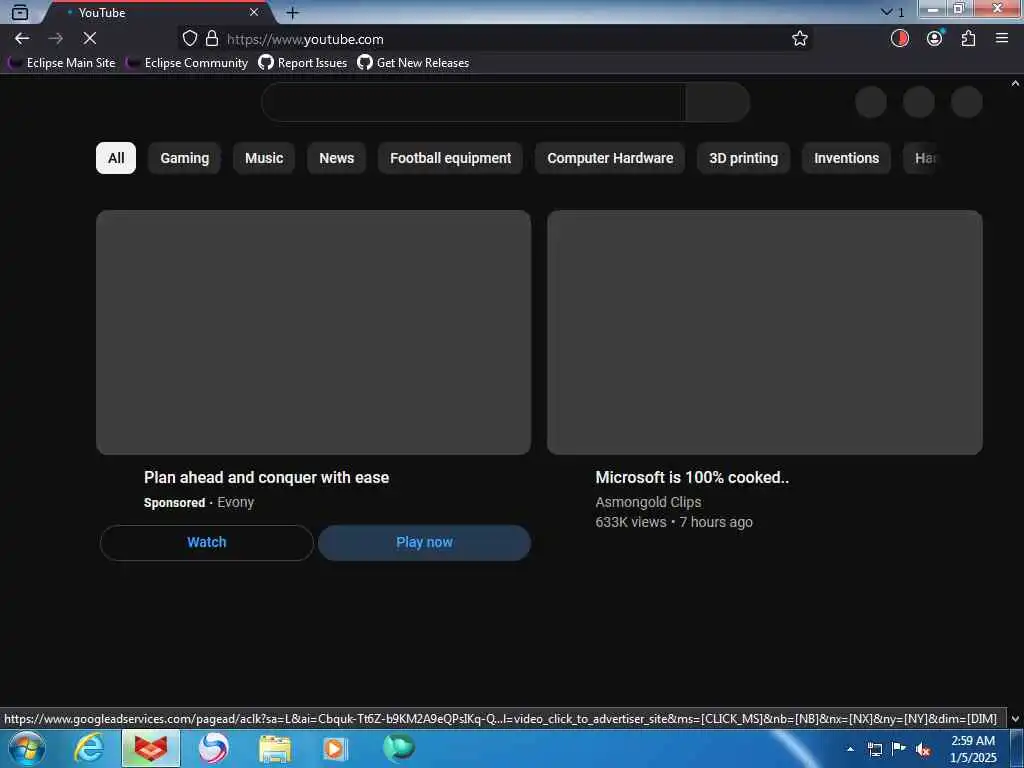Viewport: 1024px width, 768px height.
Task: Open the Microsoft is 100% cooked thumbnail
Action: tap(765, 332)
